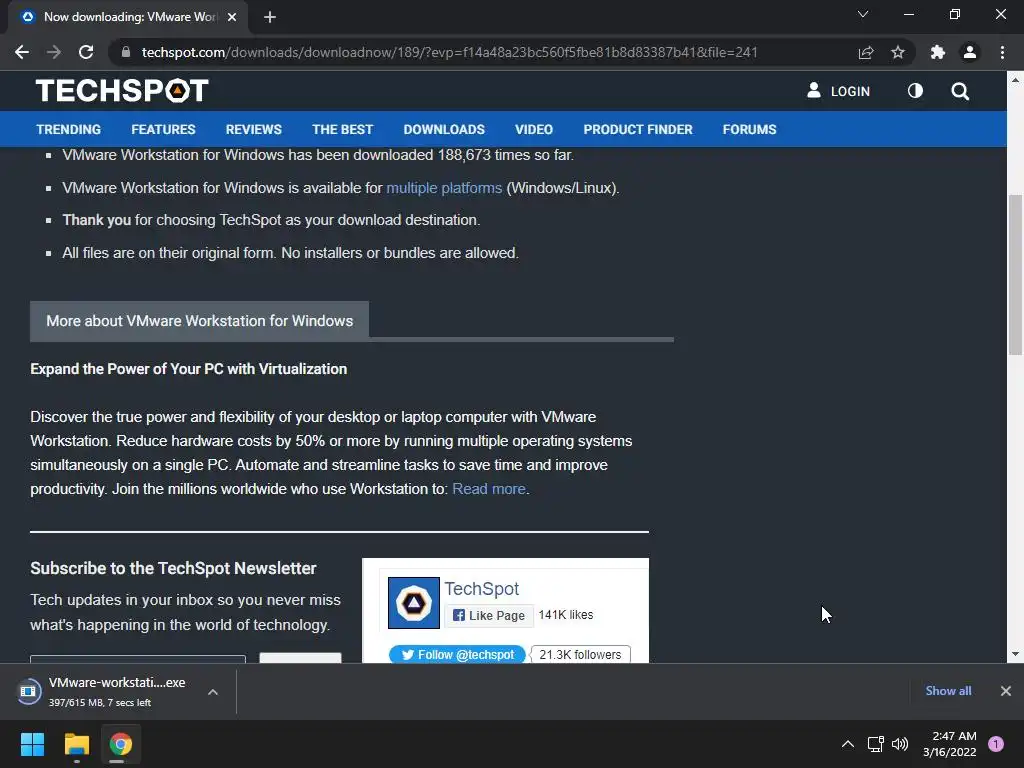Click the LOGIN user icon
Viewport: 1024px width, 768px height.
(x=814, y=91)
